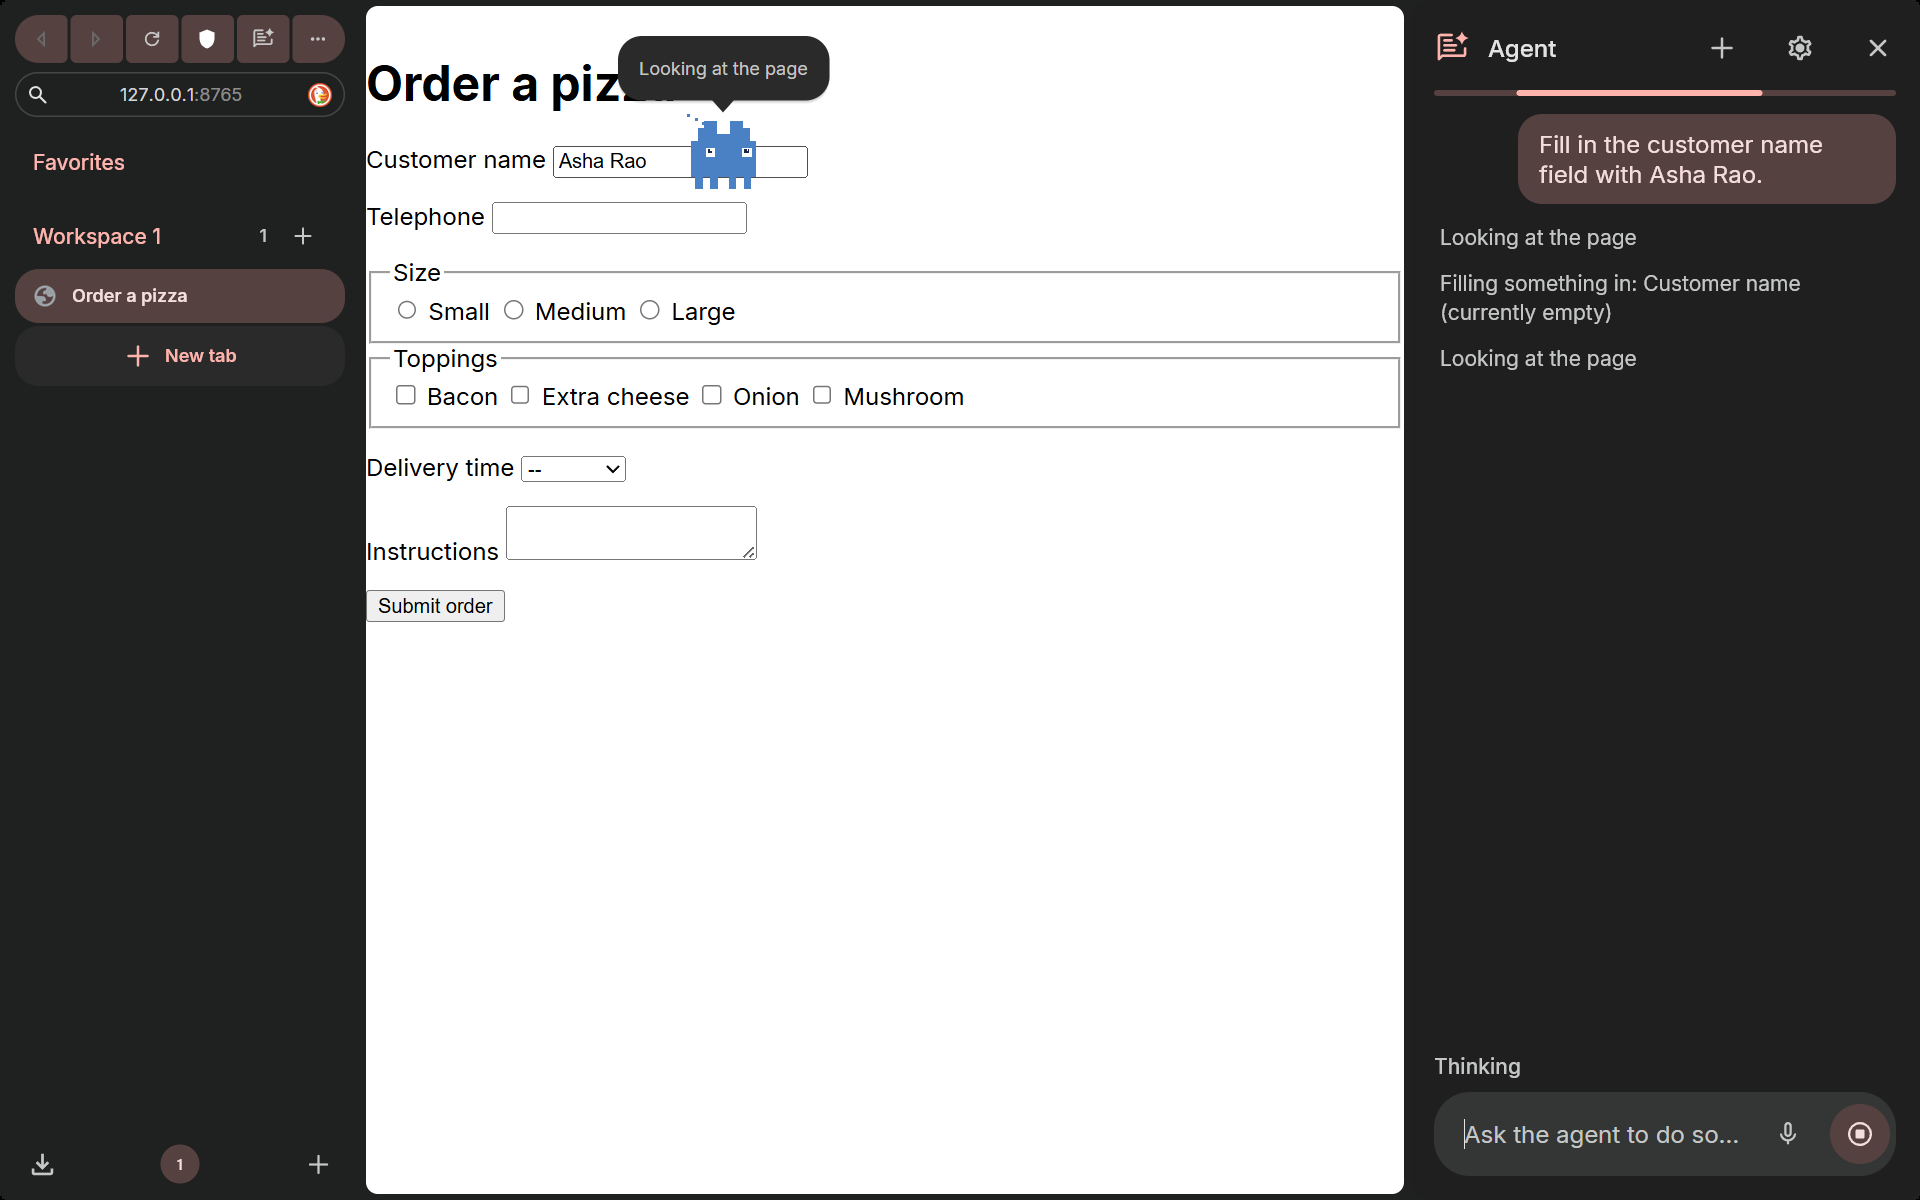Check the Onion topping
Screen dimensions: 1920x1200
pos(712,395)
